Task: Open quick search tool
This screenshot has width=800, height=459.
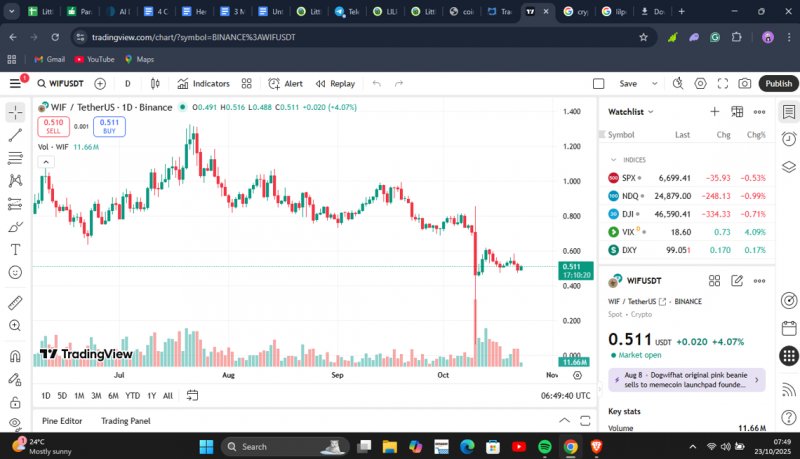Action: tap(678, 84)
